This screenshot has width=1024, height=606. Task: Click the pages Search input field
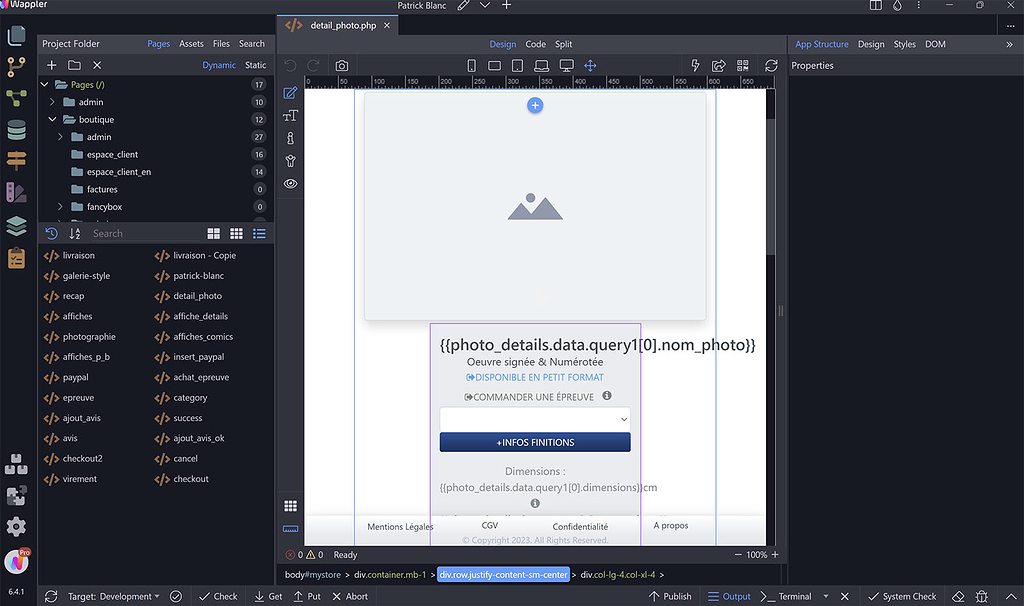click(x=144, y=234)
